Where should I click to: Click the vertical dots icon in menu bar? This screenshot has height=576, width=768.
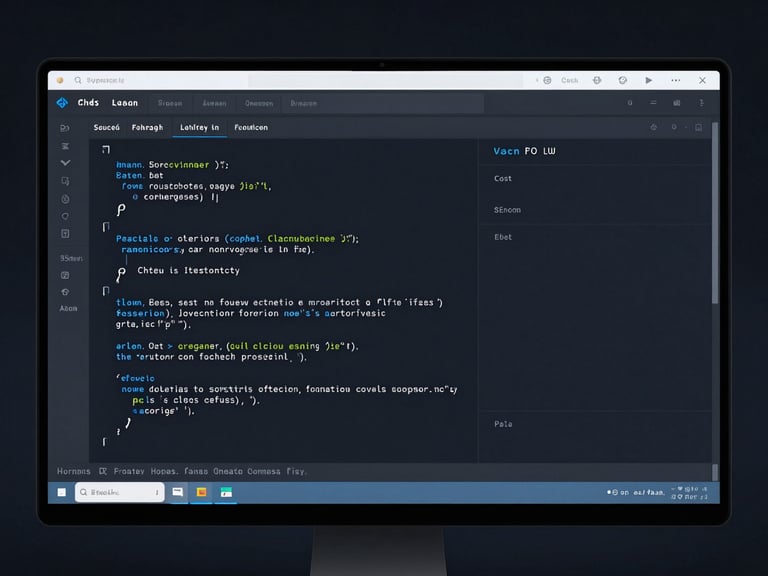[x=701, y=103]
